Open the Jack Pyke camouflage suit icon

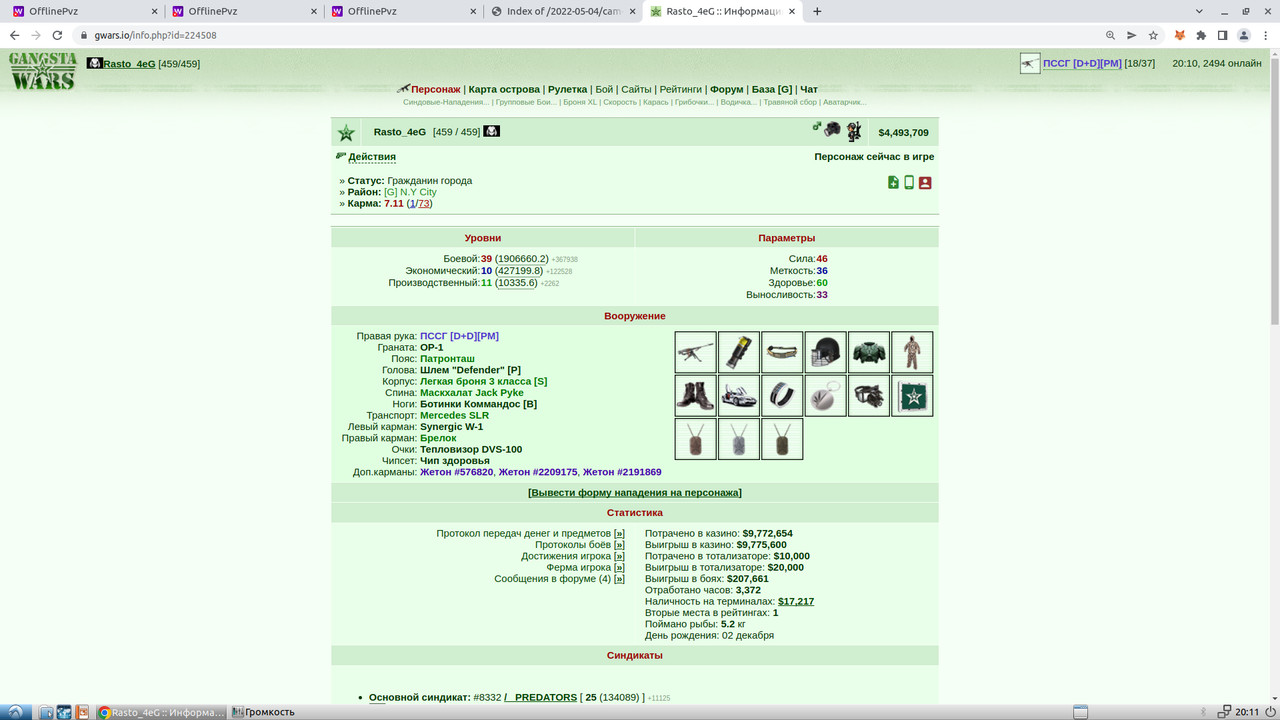click(x=912, y=352)
